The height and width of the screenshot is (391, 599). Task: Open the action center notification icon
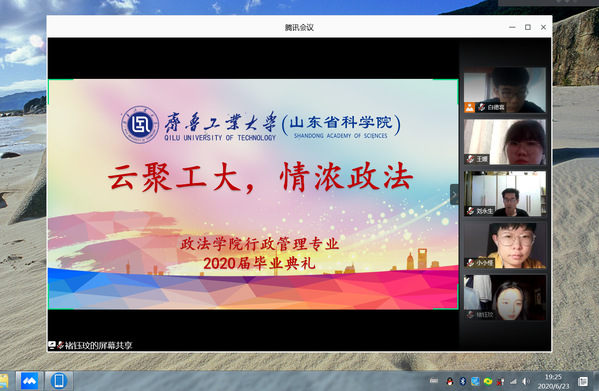(583, 381)
